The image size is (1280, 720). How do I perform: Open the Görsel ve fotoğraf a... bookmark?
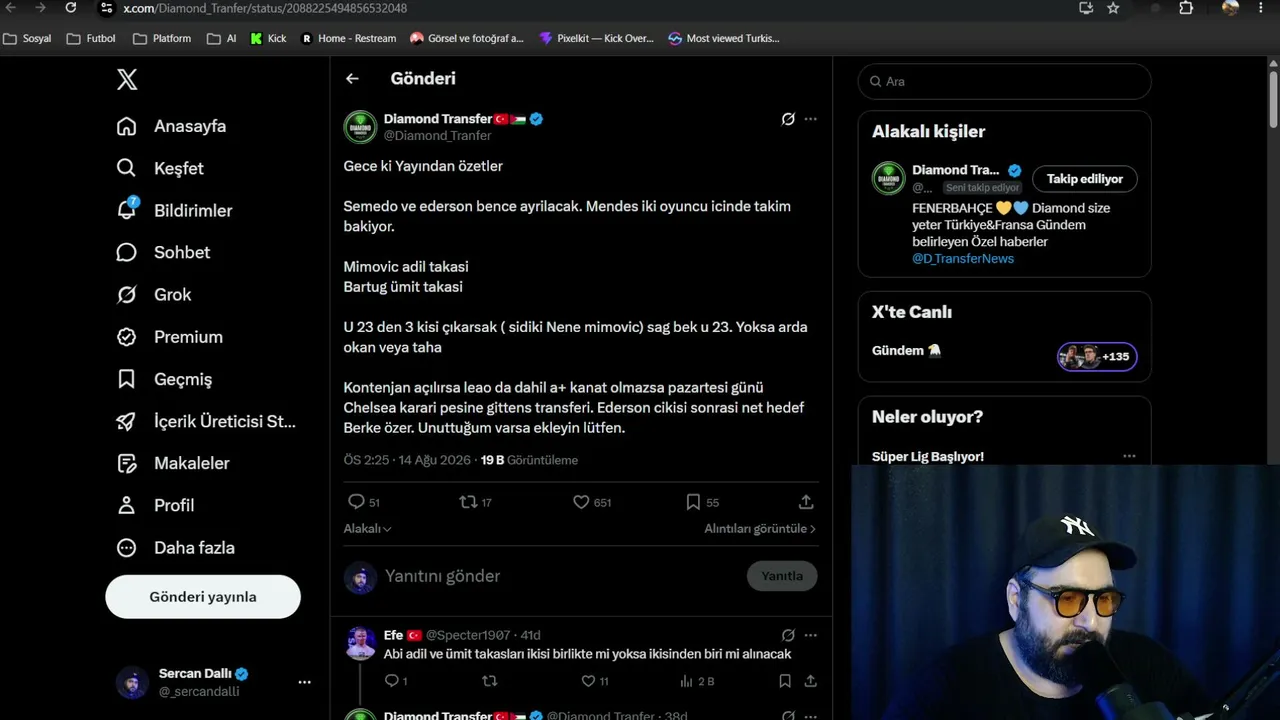467,38
